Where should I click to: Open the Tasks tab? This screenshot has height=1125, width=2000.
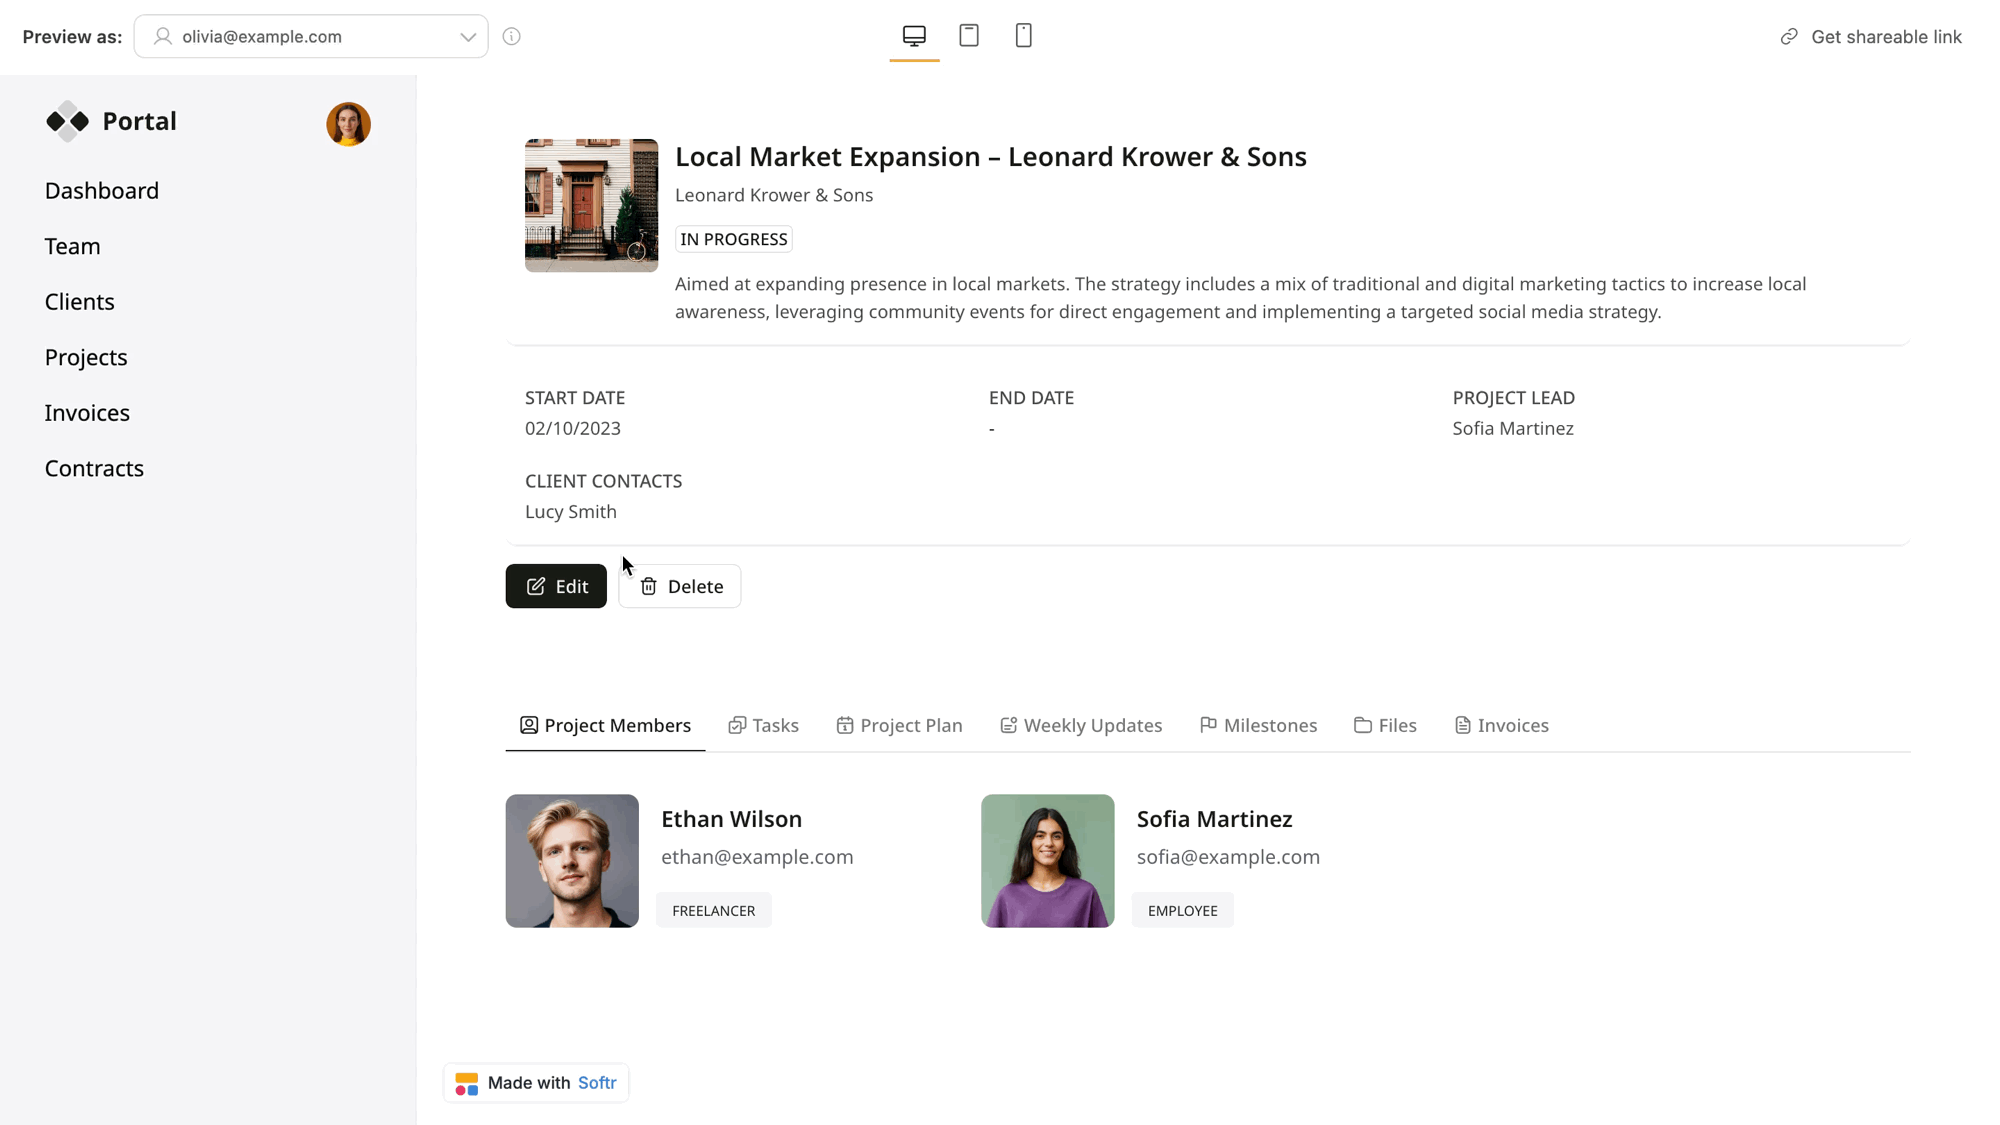tap(763, 725)
